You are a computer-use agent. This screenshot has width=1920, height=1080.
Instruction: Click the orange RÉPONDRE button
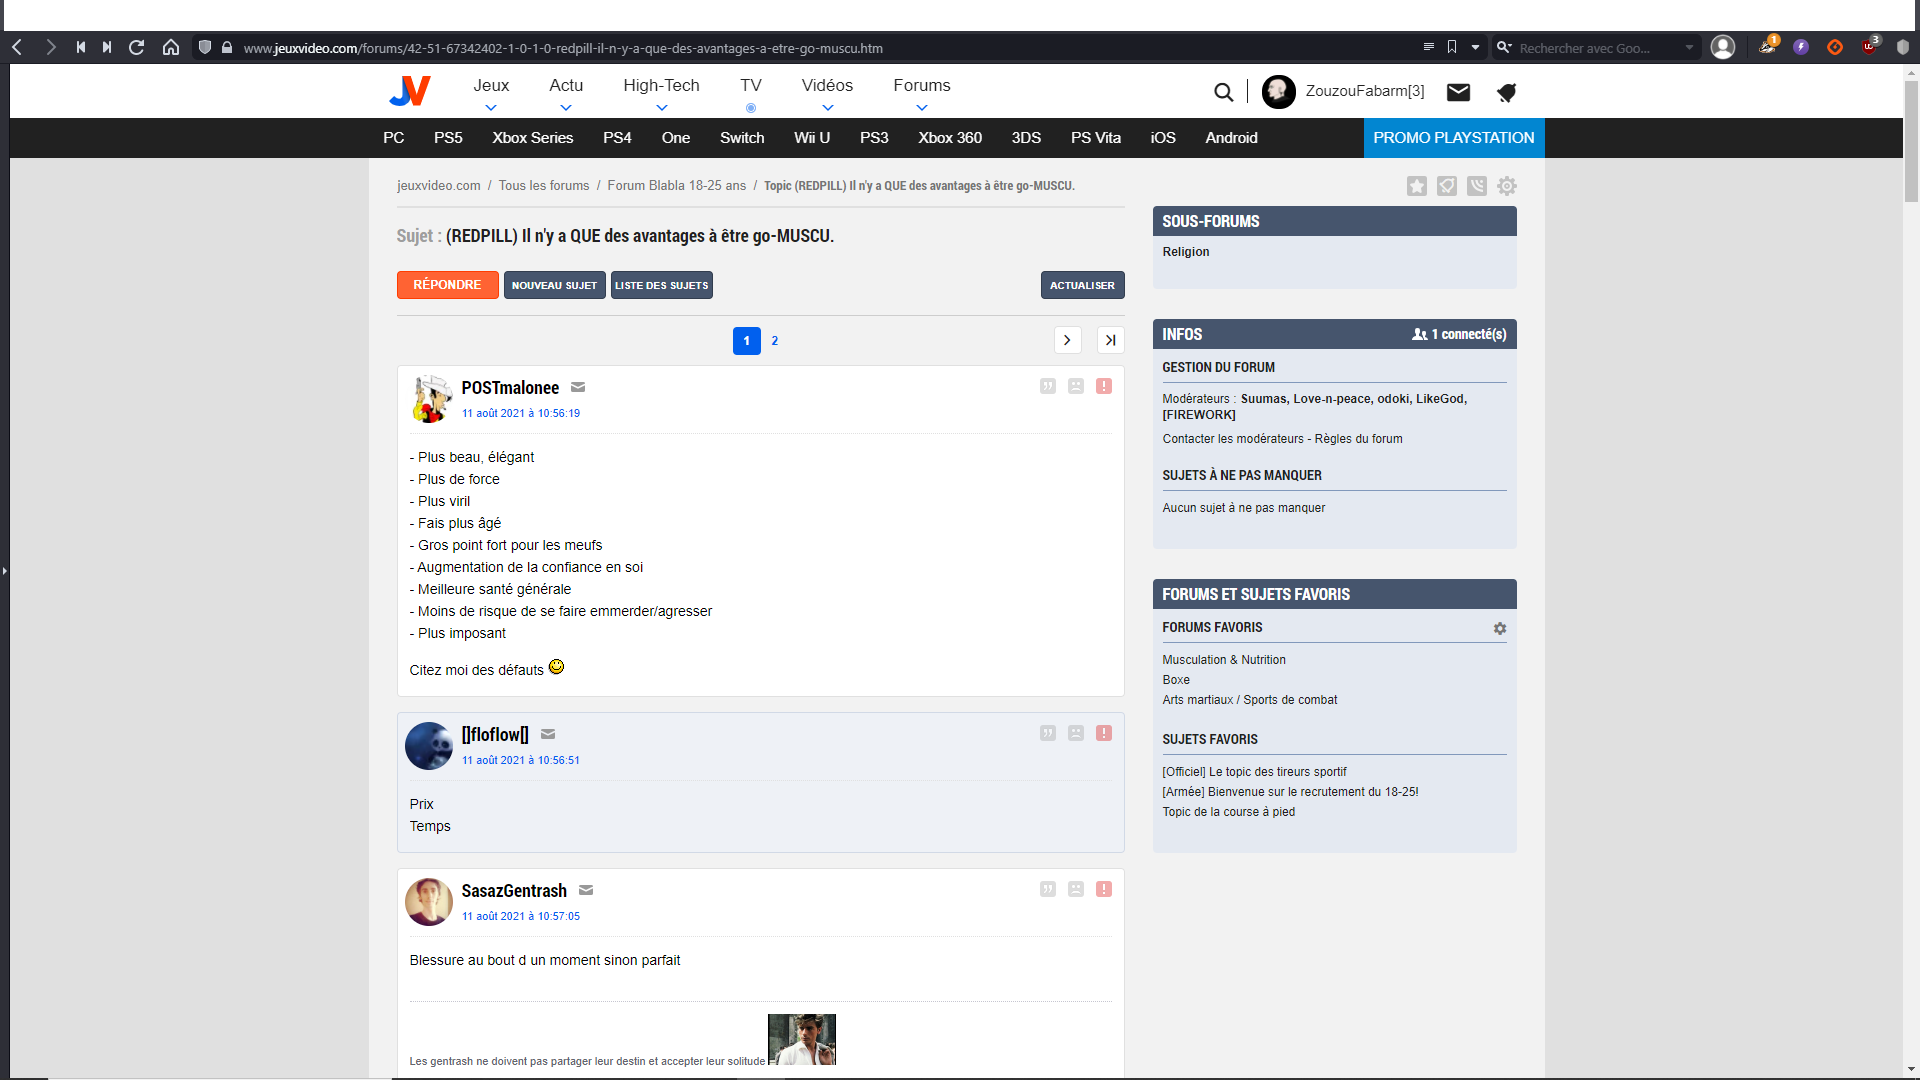[x=447, y=285]
